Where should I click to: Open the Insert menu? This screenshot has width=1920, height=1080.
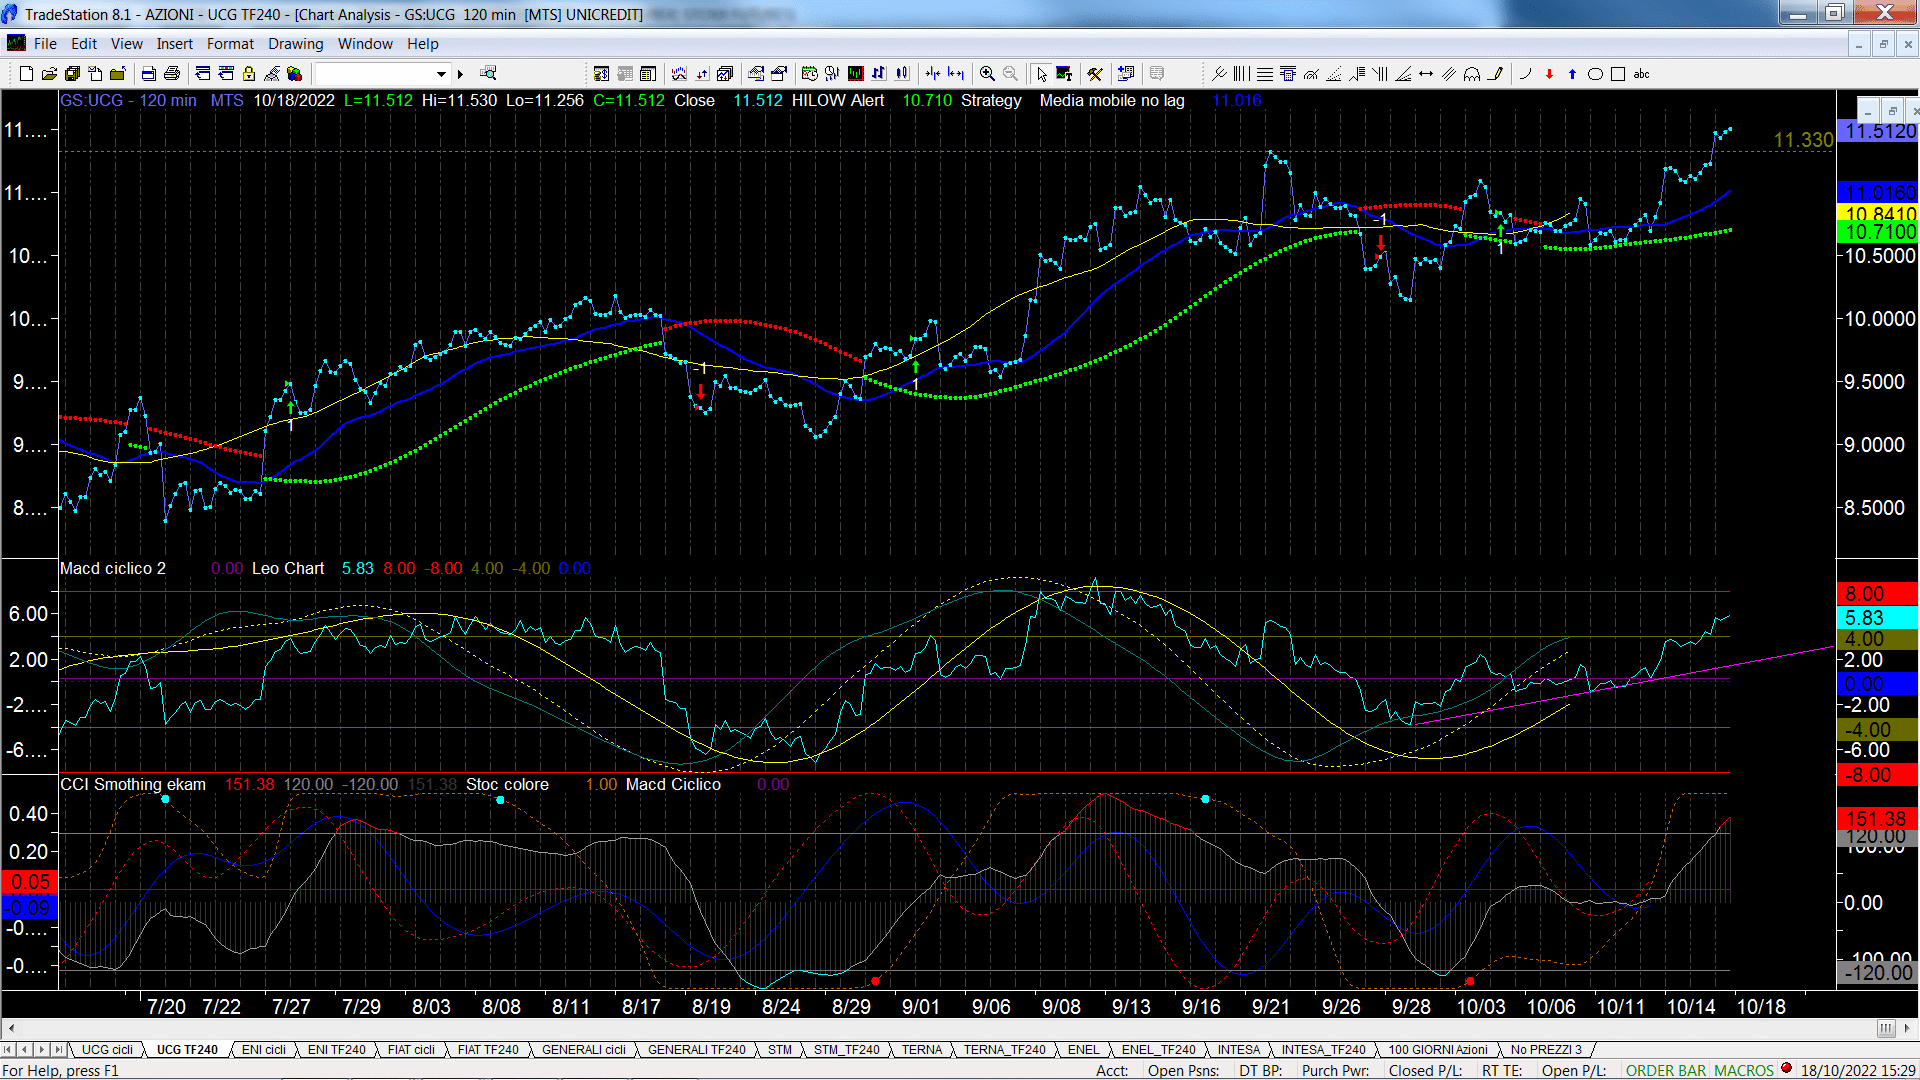175,44
